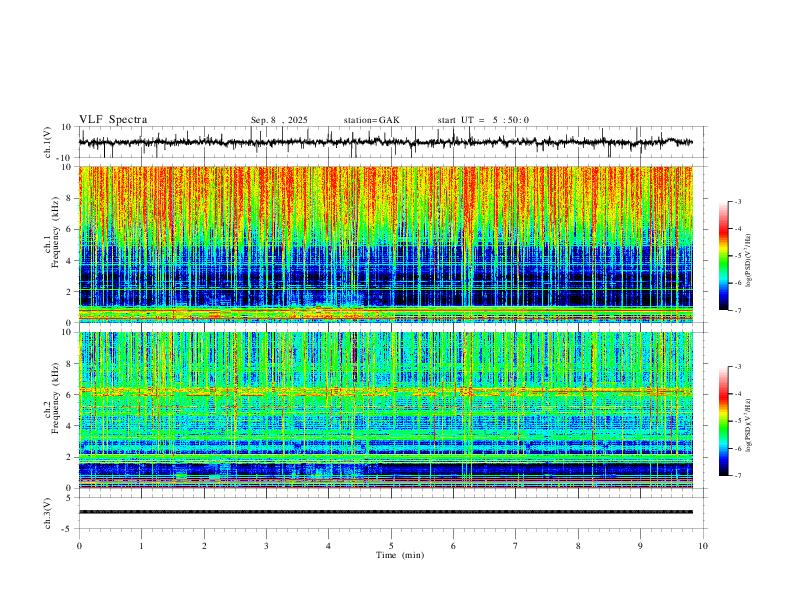This screenshot has width=792, height=612.
Task: Click the "8" kHz tick on the ch.1 frequency axis
Action: pyautogui.click(x=70, y=198)
